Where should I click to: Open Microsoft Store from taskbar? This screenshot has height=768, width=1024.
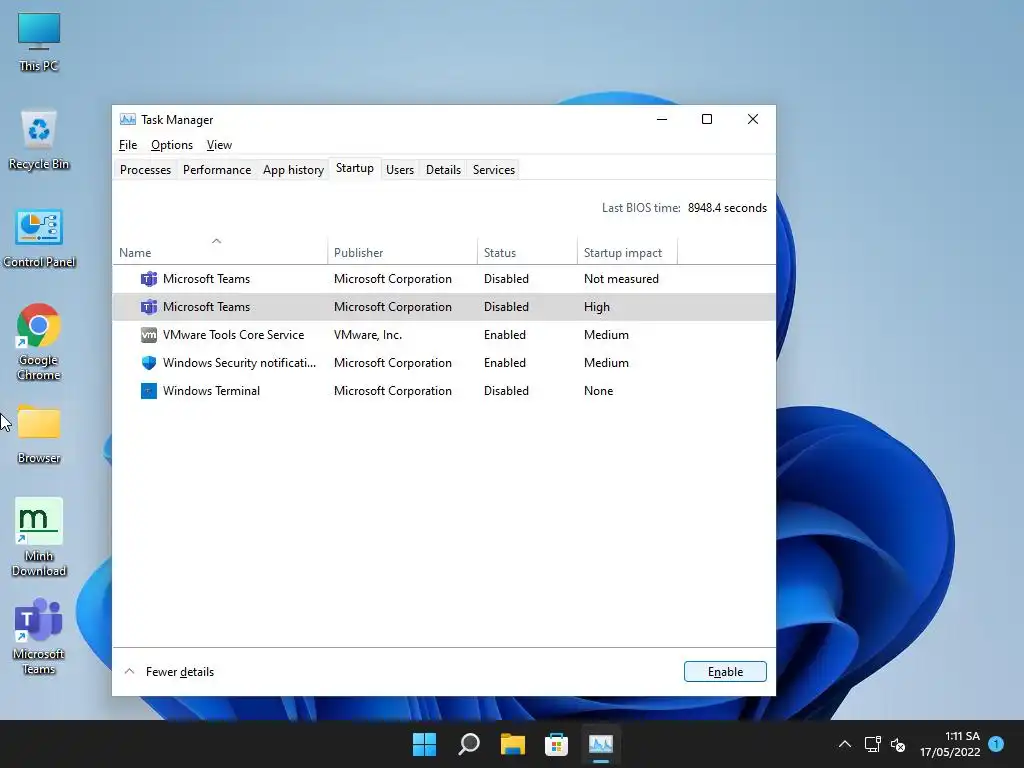(556, 744)
